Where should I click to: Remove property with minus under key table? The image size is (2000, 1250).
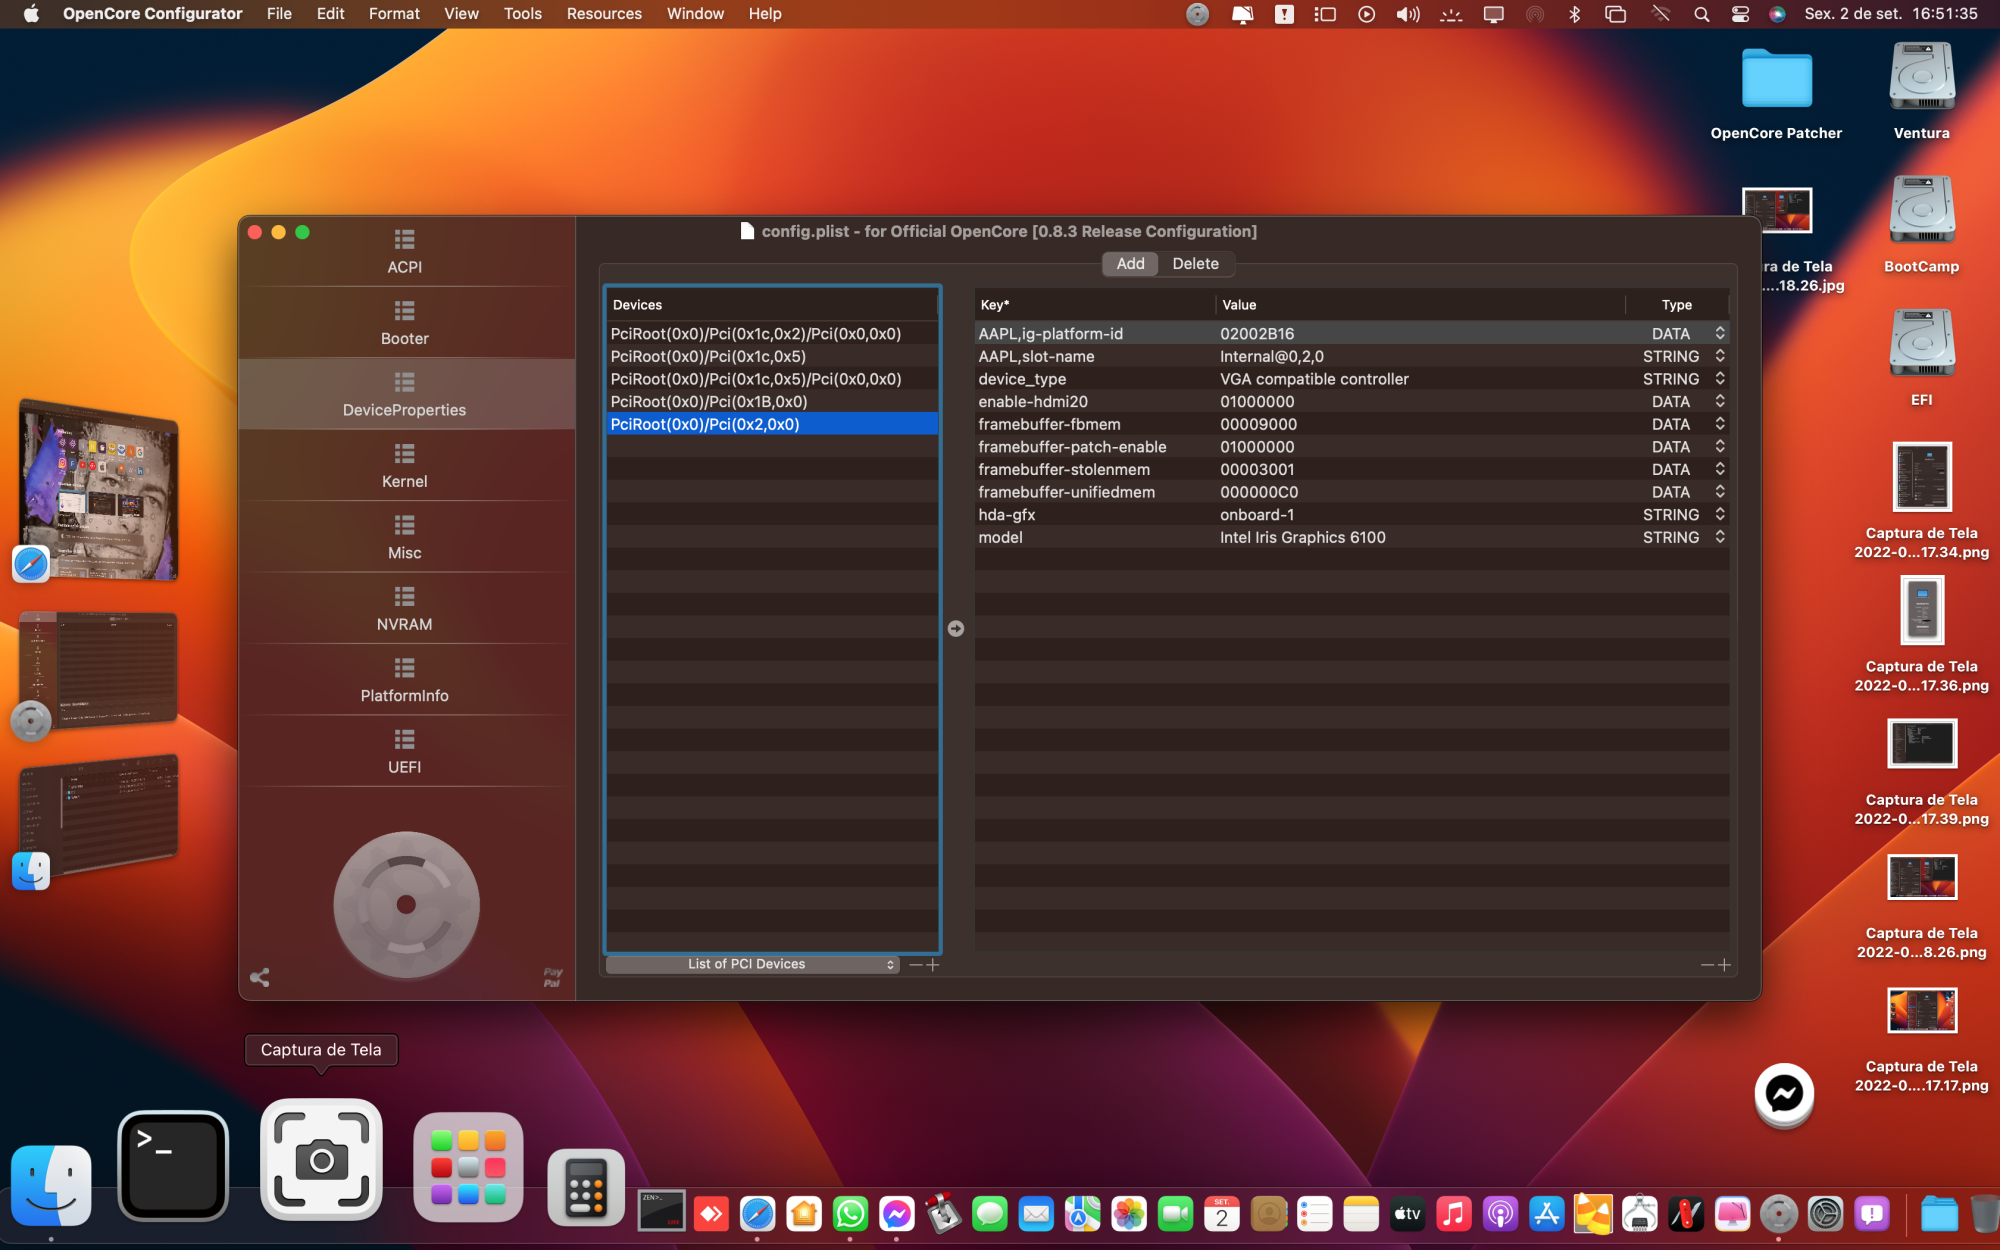coord(1707,965)
